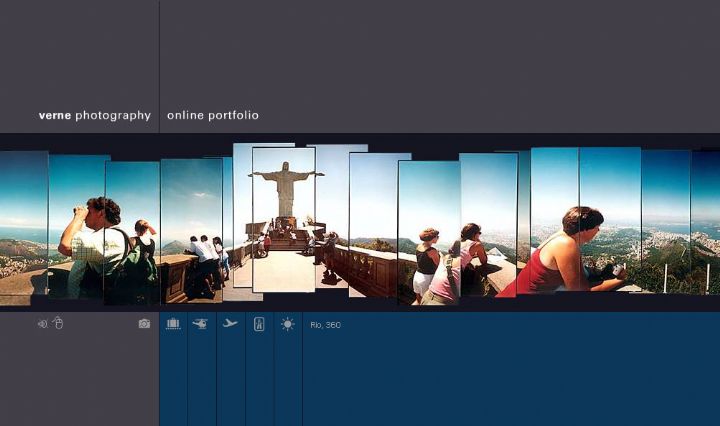Click the verne photography logo
The image size is (720, 426).
pyautogui.click(x=94, y=116)
